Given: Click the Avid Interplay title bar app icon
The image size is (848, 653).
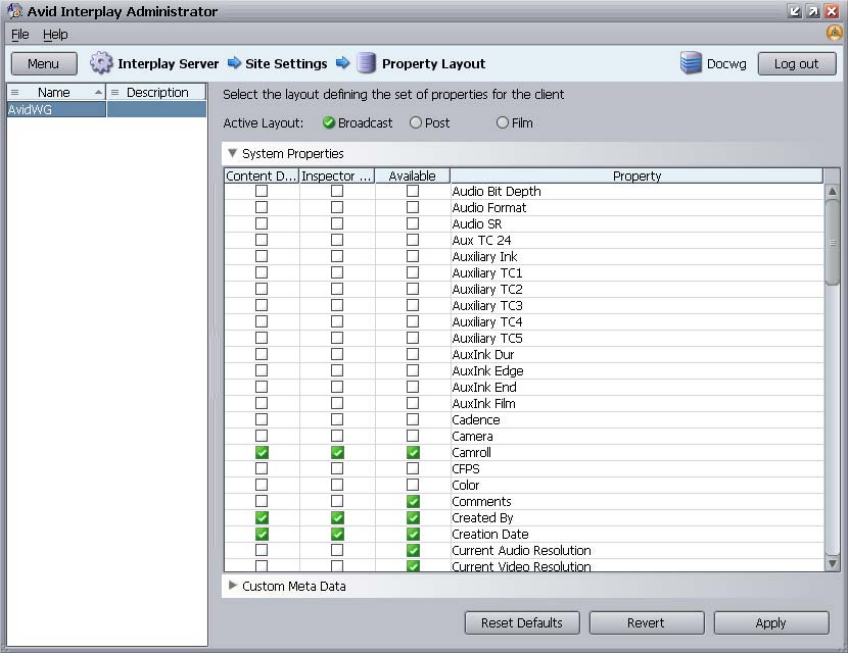Looking at the screenshot, I should 14,10.
